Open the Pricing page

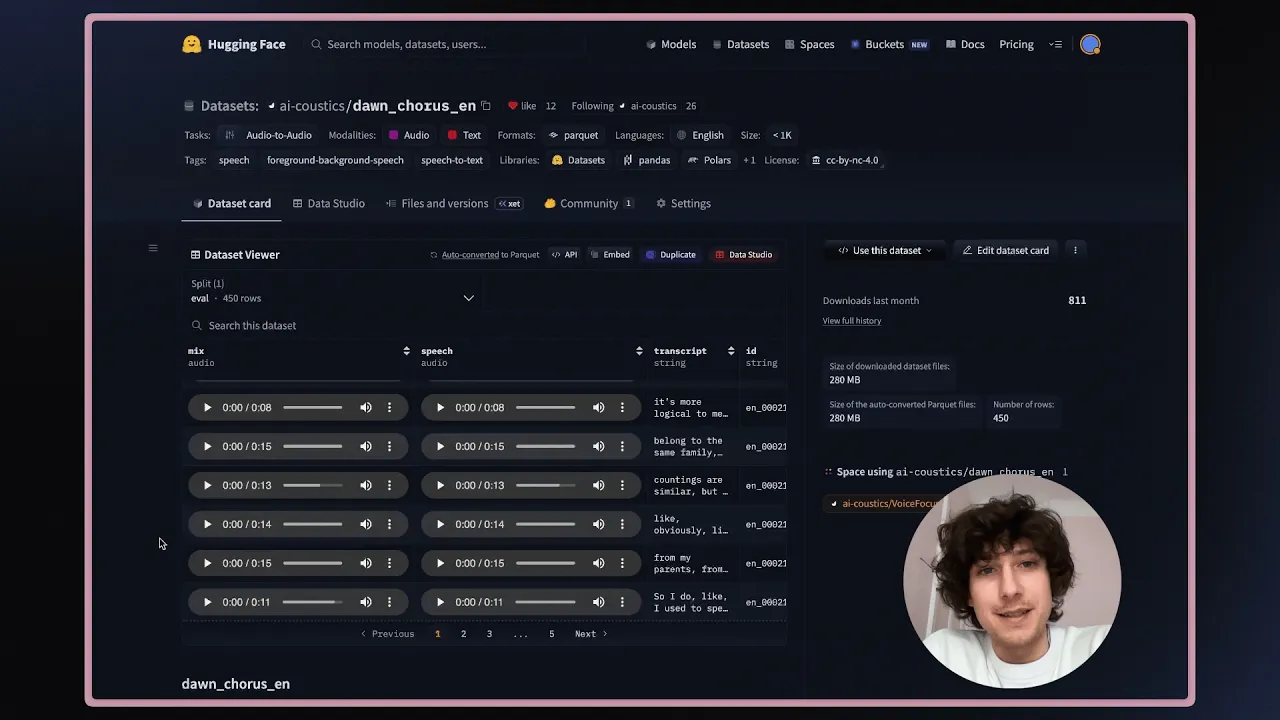pos(1016,44)
